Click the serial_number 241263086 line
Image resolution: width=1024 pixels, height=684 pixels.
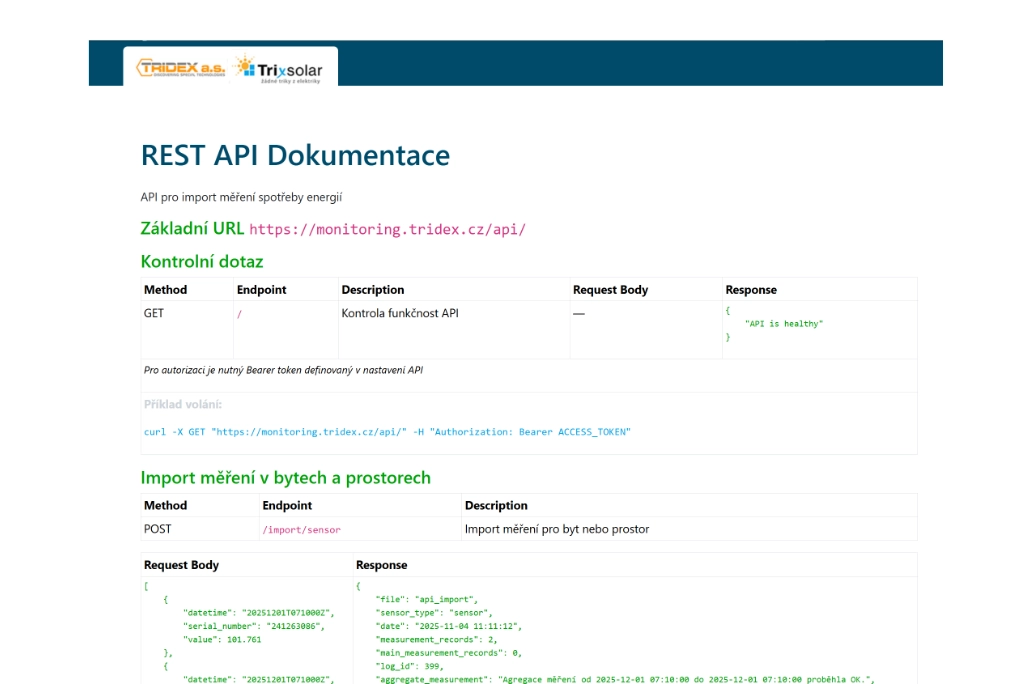click(253, 626)
